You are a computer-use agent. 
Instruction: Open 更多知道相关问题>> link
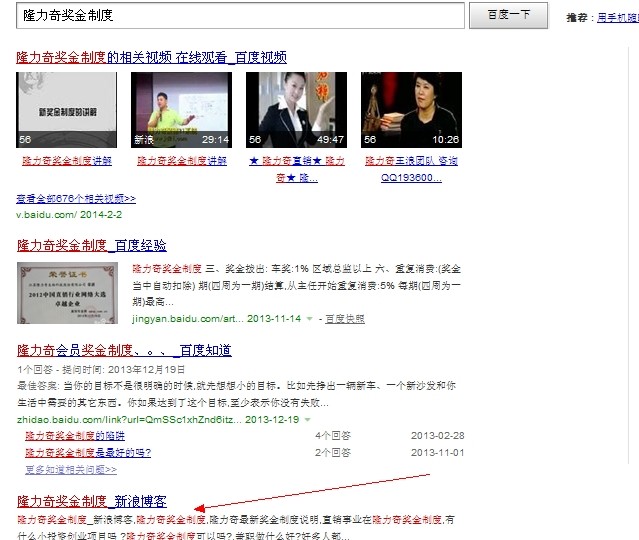pyautogui.click(x=71, y=470)
